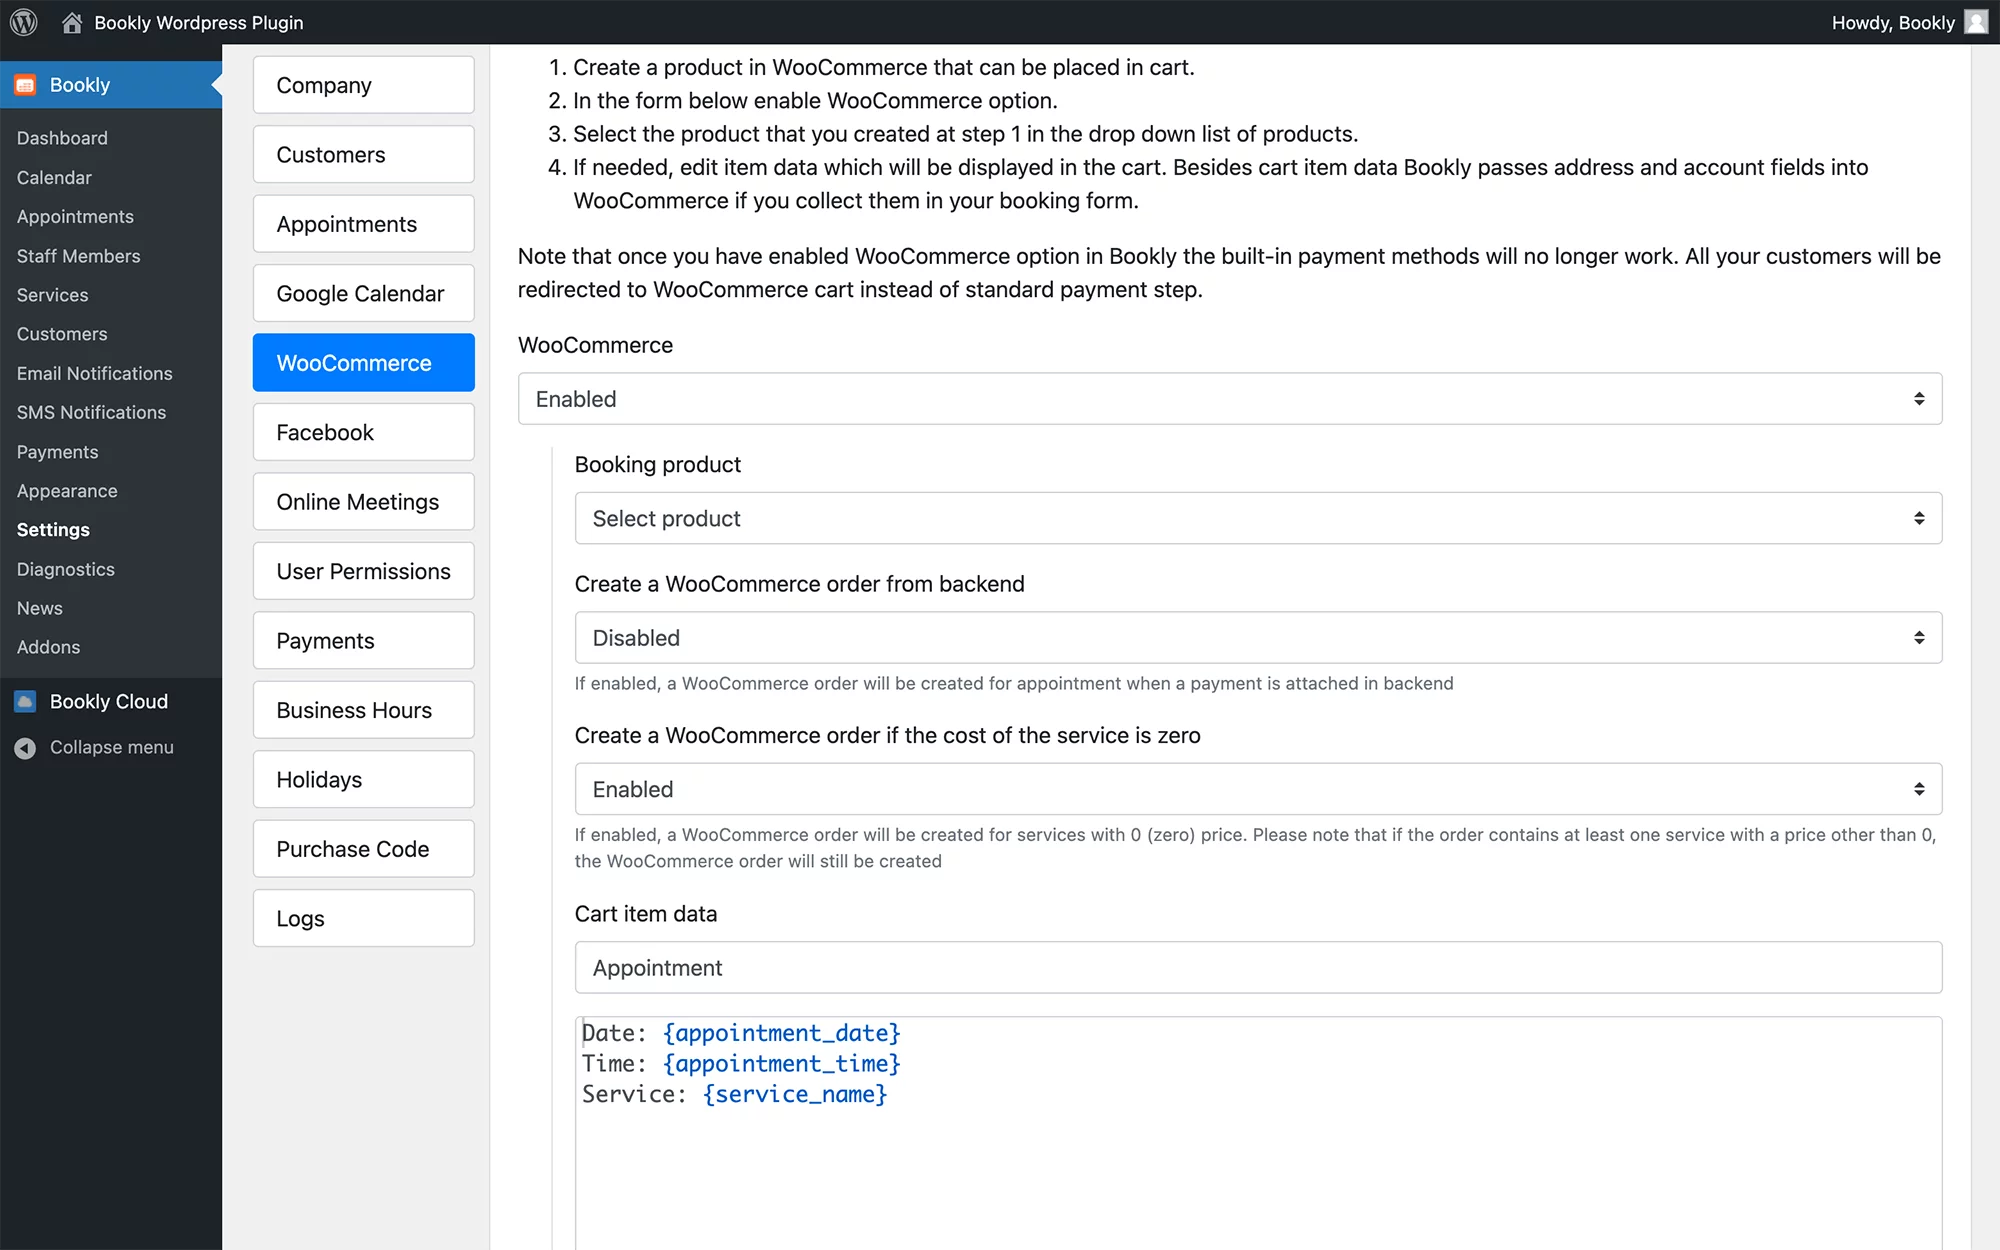Screen dimensions: 2000x1250
Task: Click the Bookly calendar icon in the sidebar
Action: pos(25,85)
